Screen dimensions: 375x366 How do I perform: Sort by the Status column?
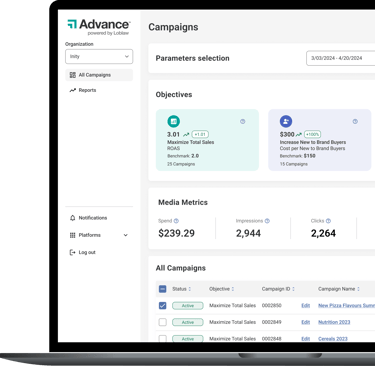[x=182, y=289]
